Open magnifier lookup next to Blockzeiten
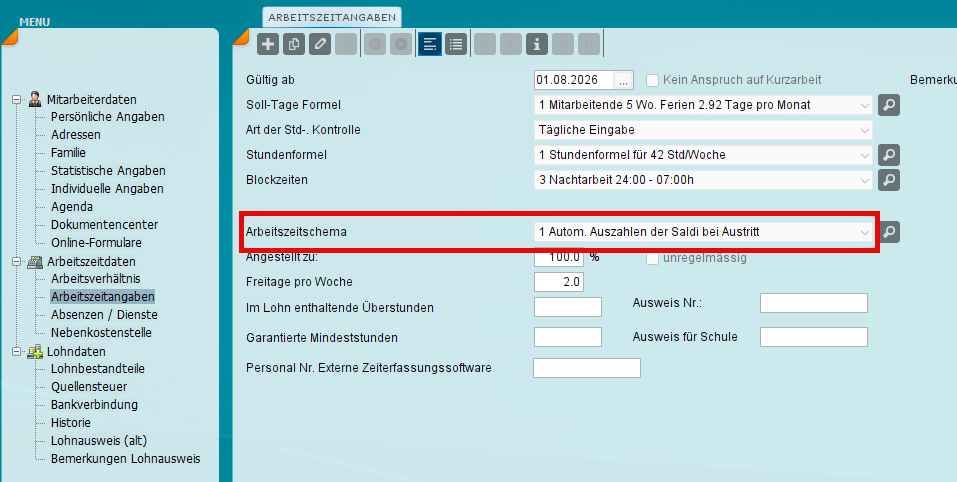Viewport: 957px width, 482px height. (889, 180)
